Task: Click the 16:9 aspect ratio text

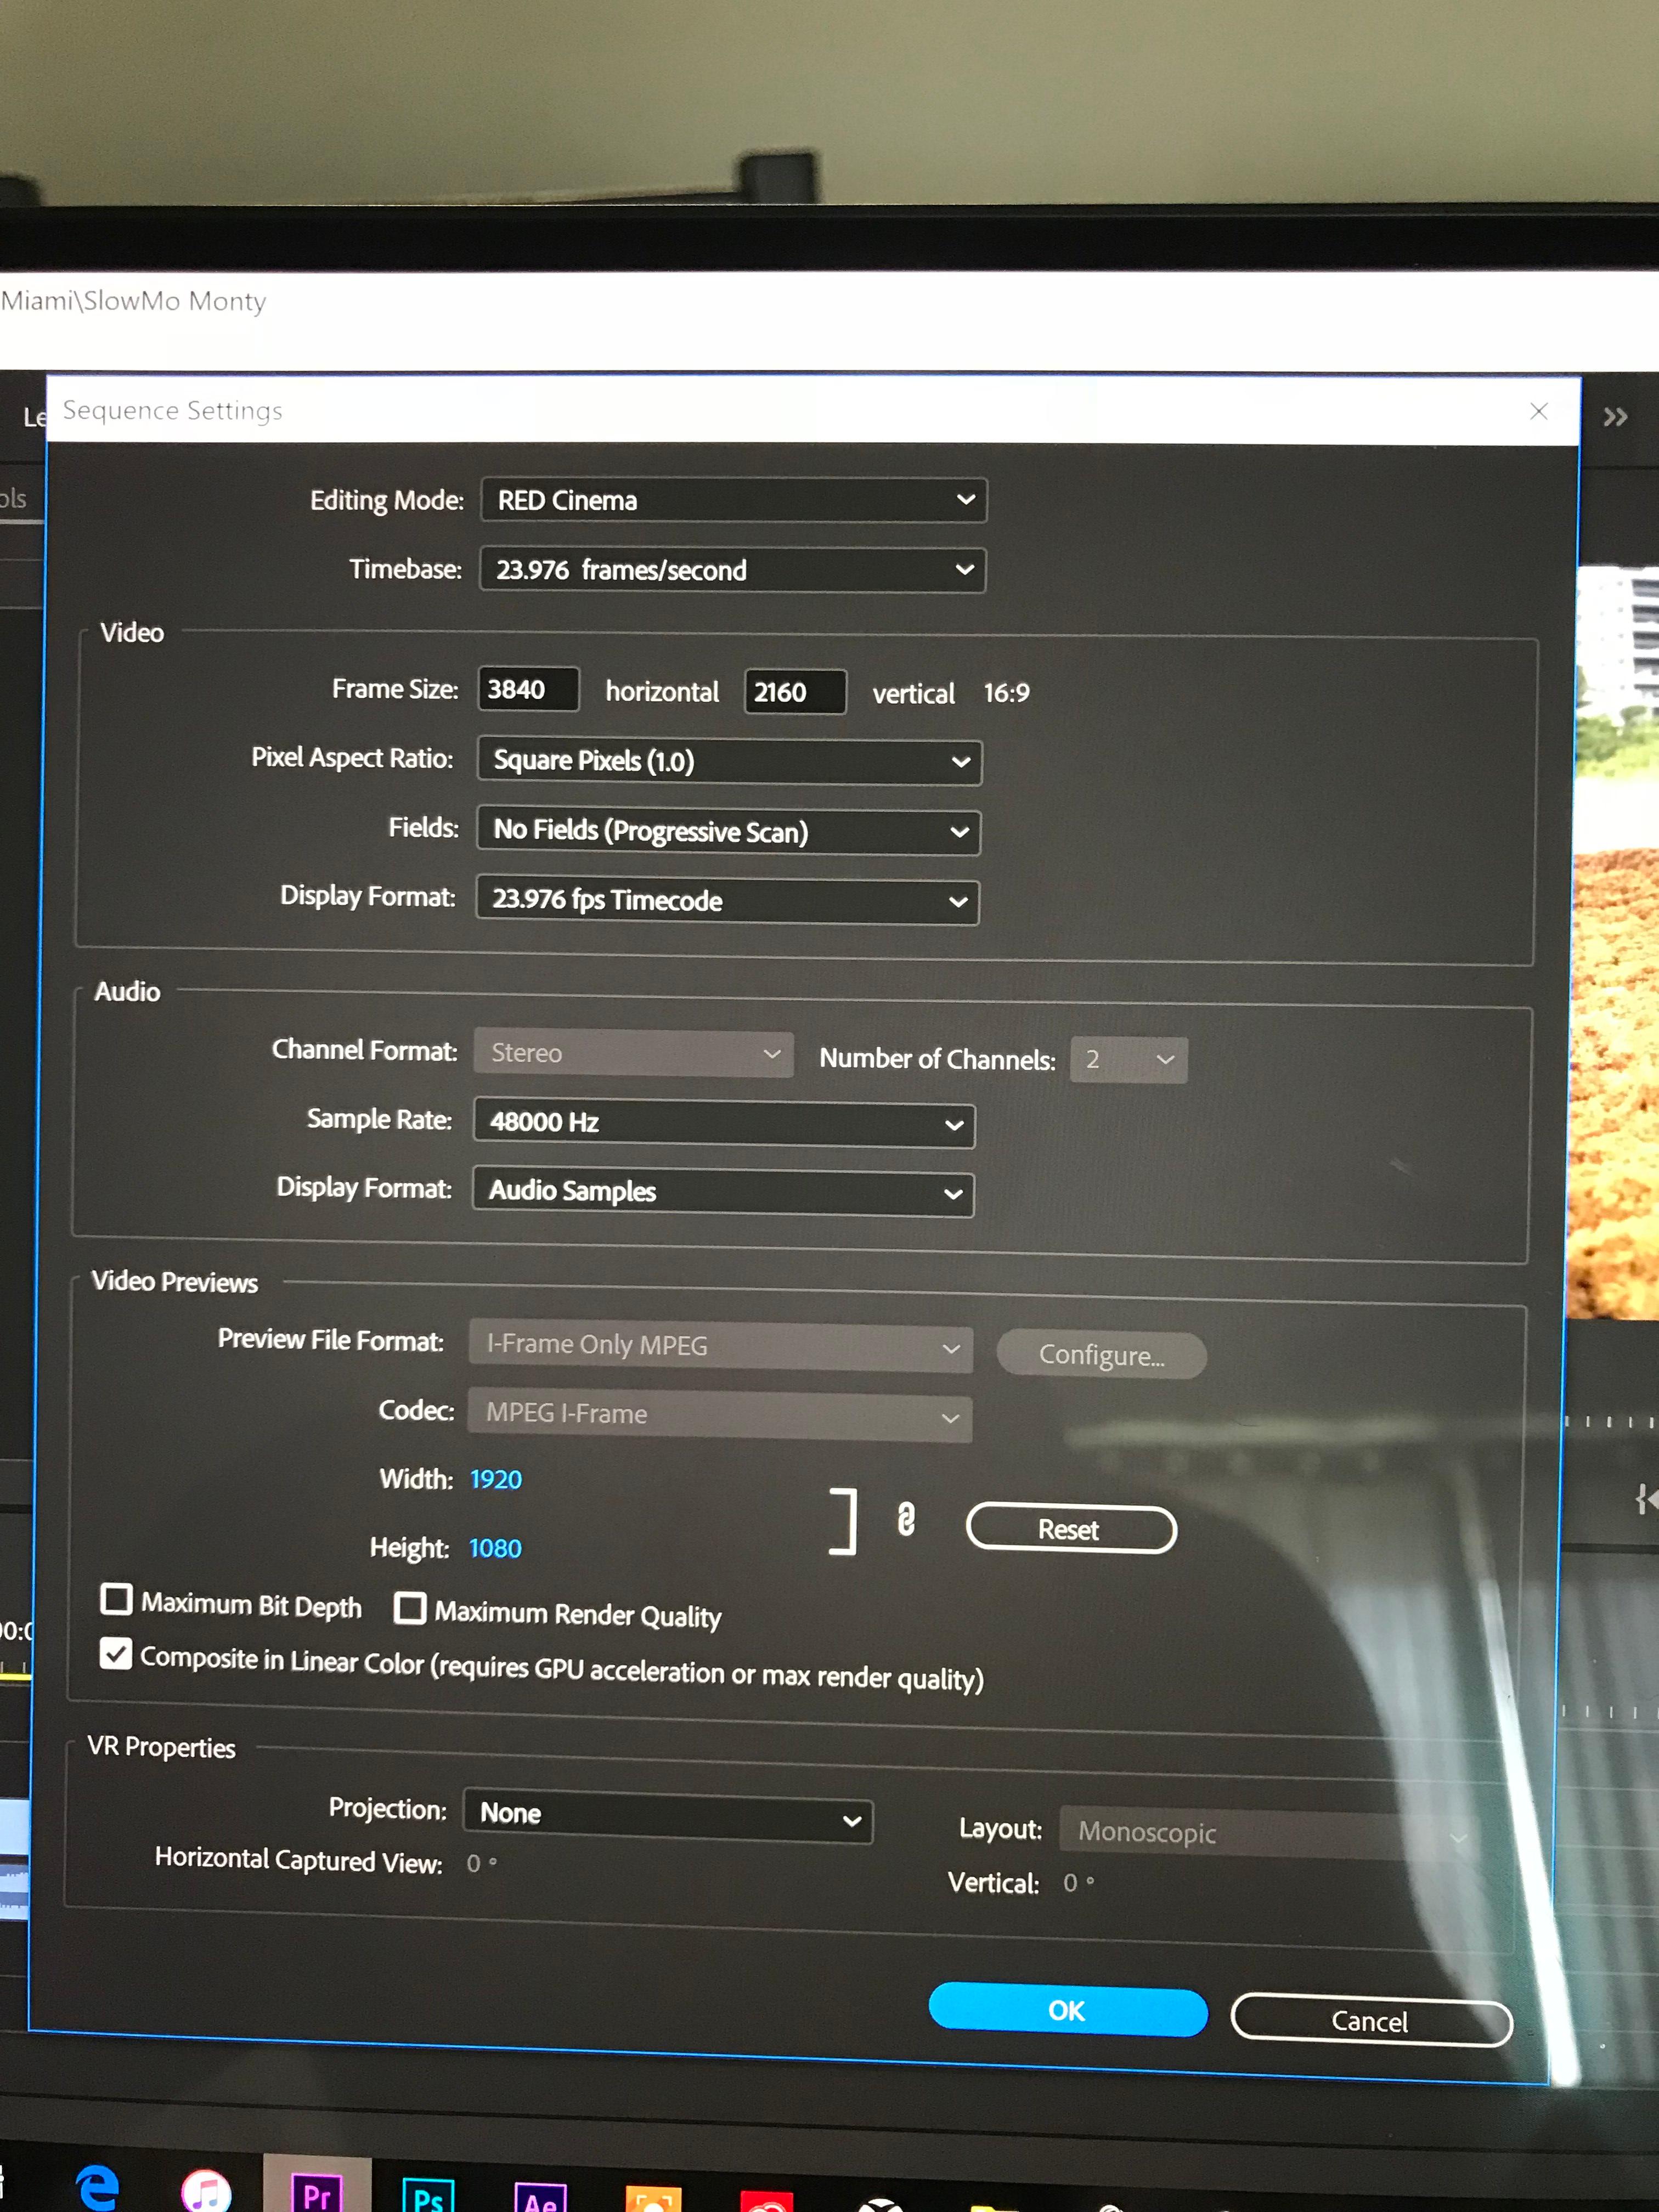Action: 1007,693
